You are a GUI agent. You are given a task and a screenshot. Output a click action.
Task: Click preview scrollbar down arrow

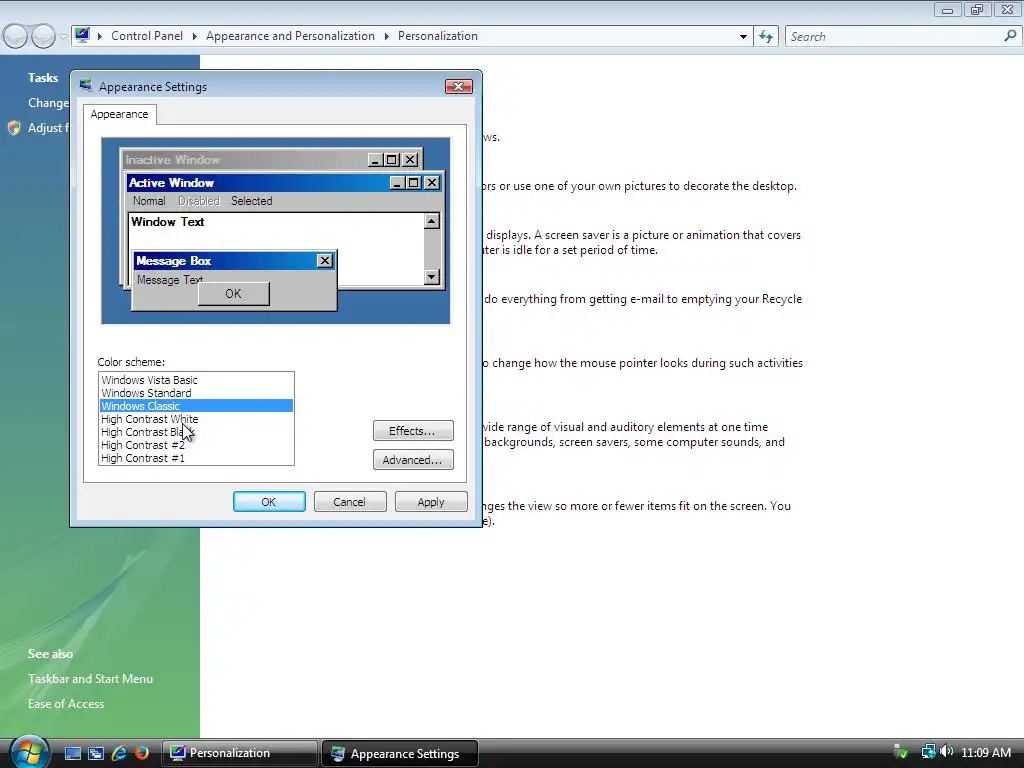coord(432,277)
